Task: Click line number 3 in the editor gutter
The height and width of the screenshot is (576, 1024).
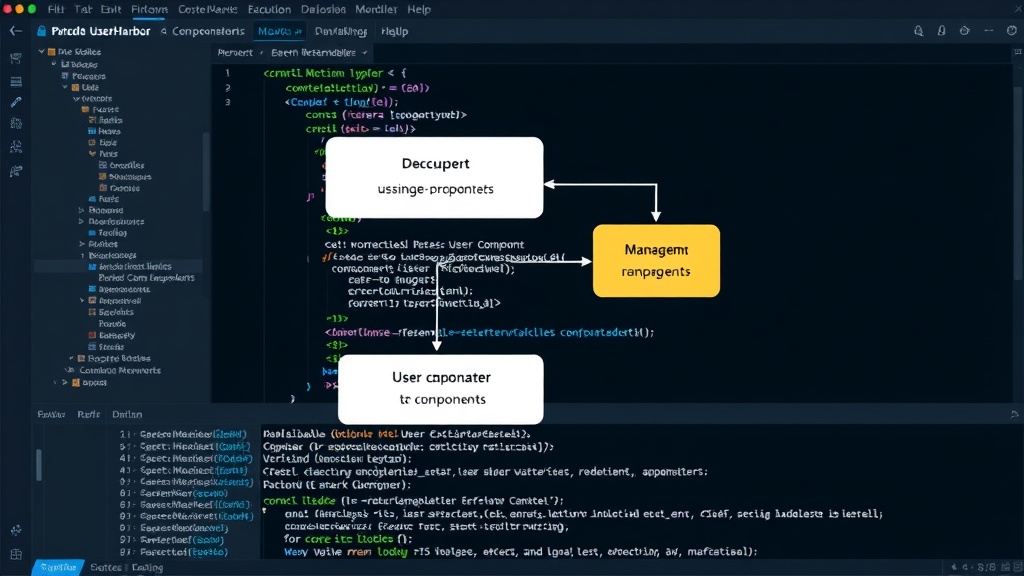Action: (x=227, y=102)
